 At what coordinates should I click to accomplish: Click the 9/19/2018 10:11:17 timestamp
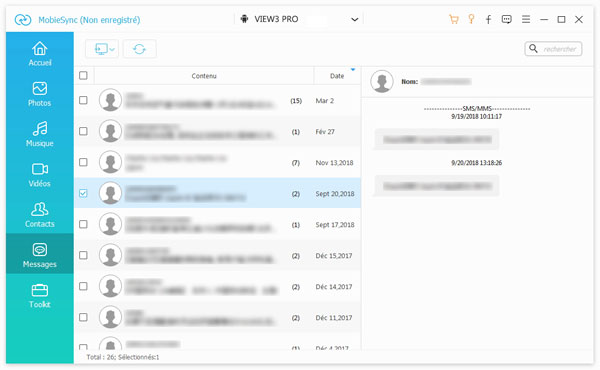point(476,116)
